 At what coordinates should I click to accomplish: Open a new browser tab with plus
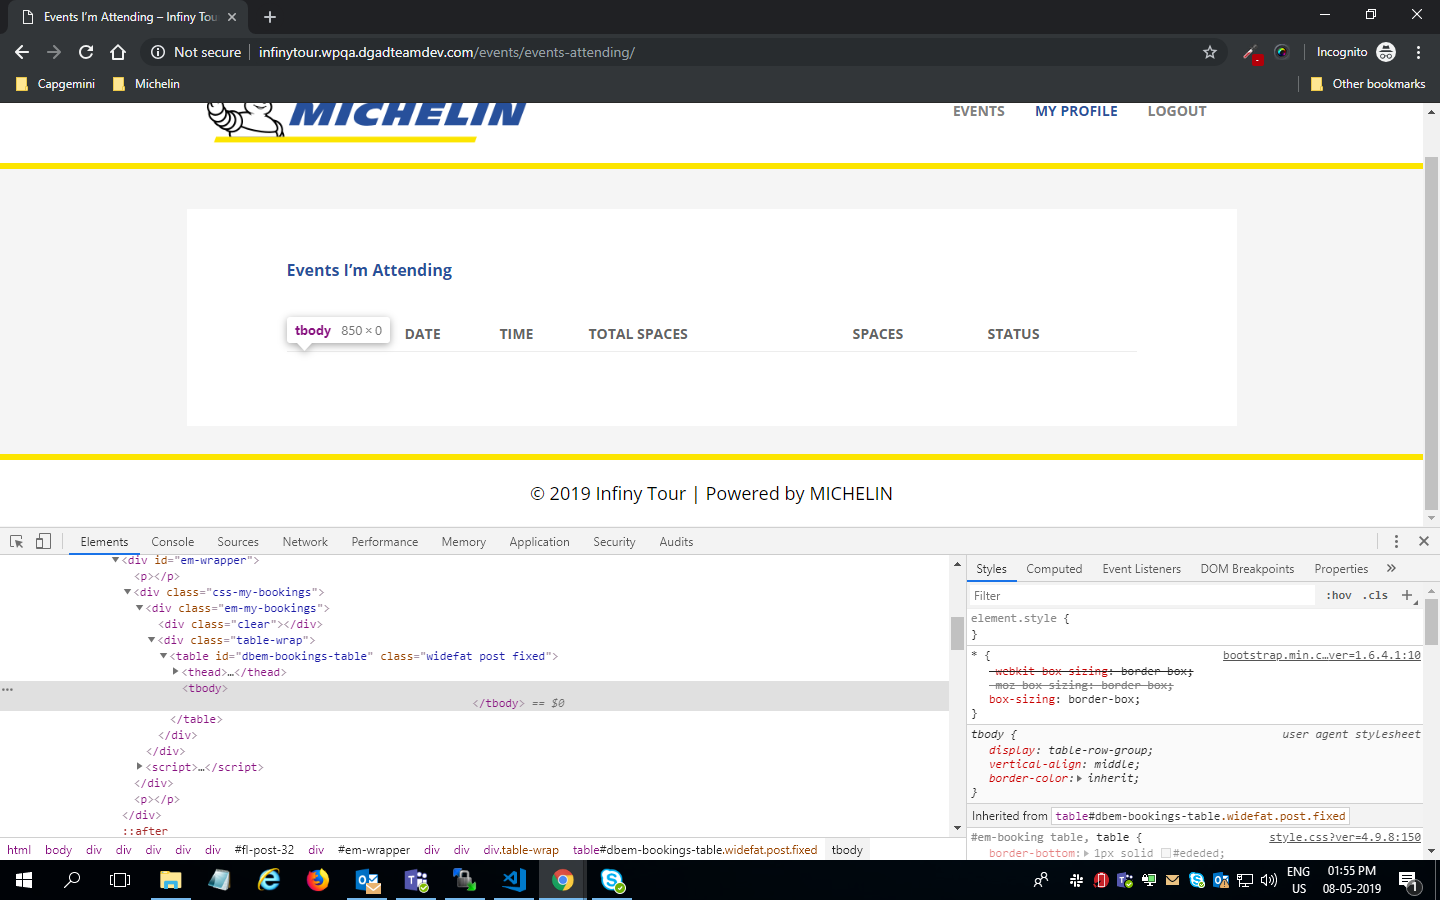pos(270,17)
